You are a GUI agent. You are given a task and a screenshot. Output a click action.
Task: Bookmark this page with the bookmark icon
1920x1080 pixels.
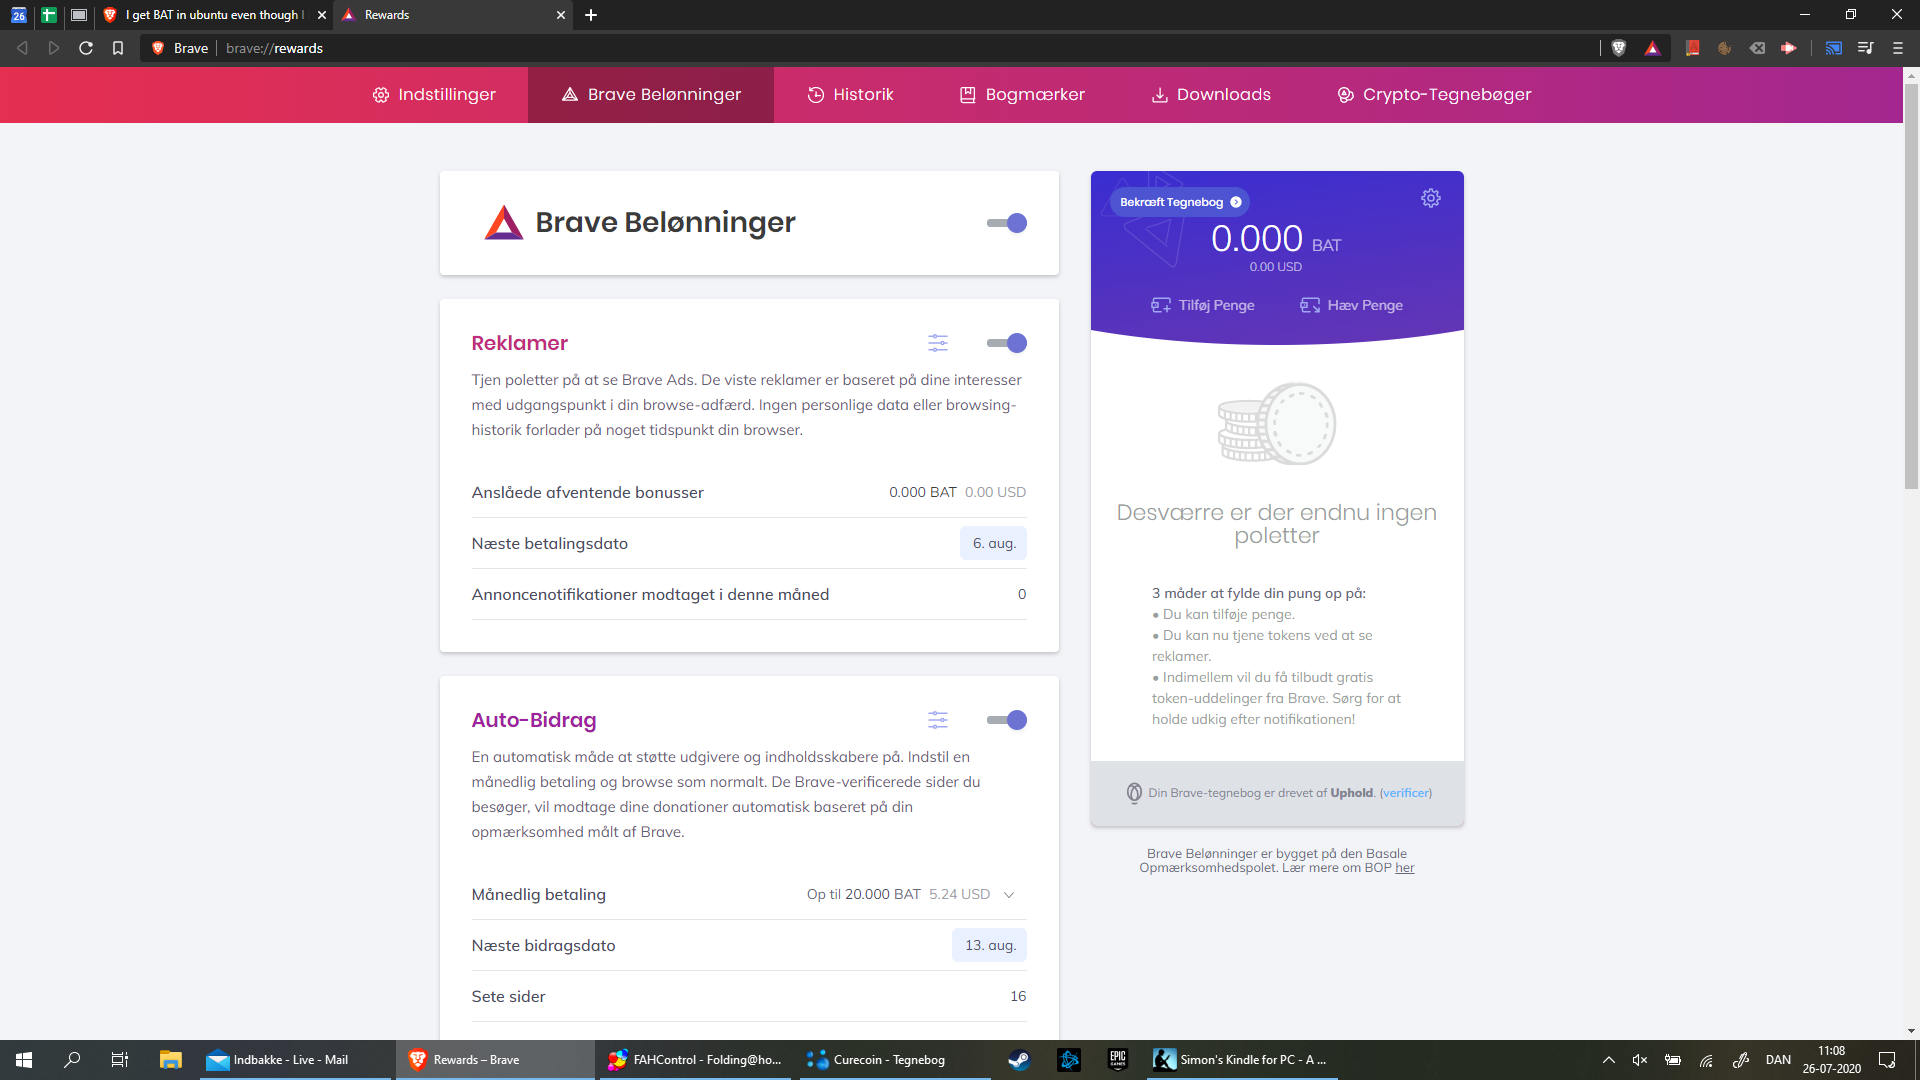pos(118,48)
